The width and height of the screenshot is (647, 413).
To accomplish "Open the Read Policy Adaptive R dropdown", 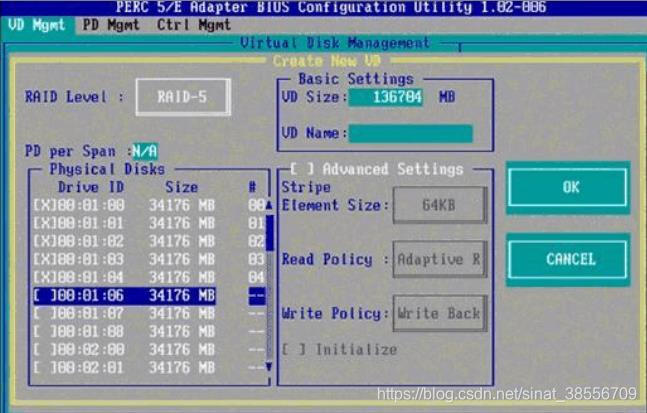I will [x=440, y=260].
